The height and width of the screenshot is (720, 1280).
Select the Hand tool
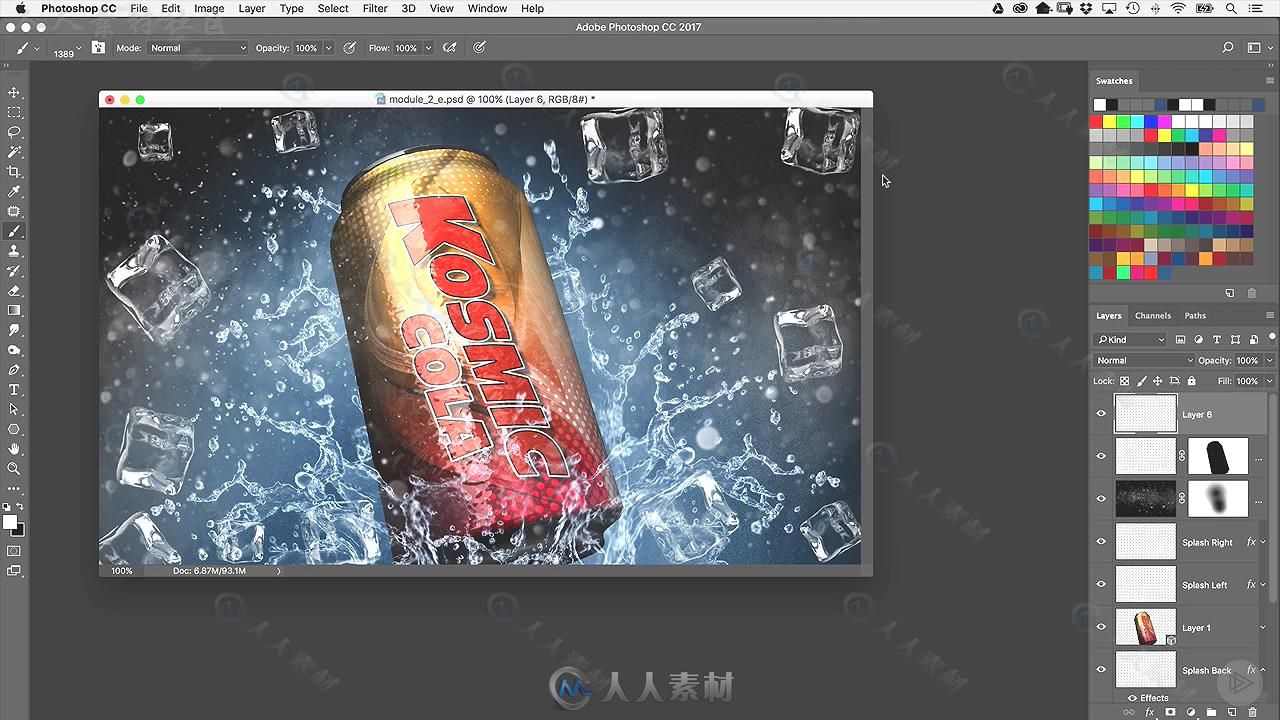[x=14, y=449]
